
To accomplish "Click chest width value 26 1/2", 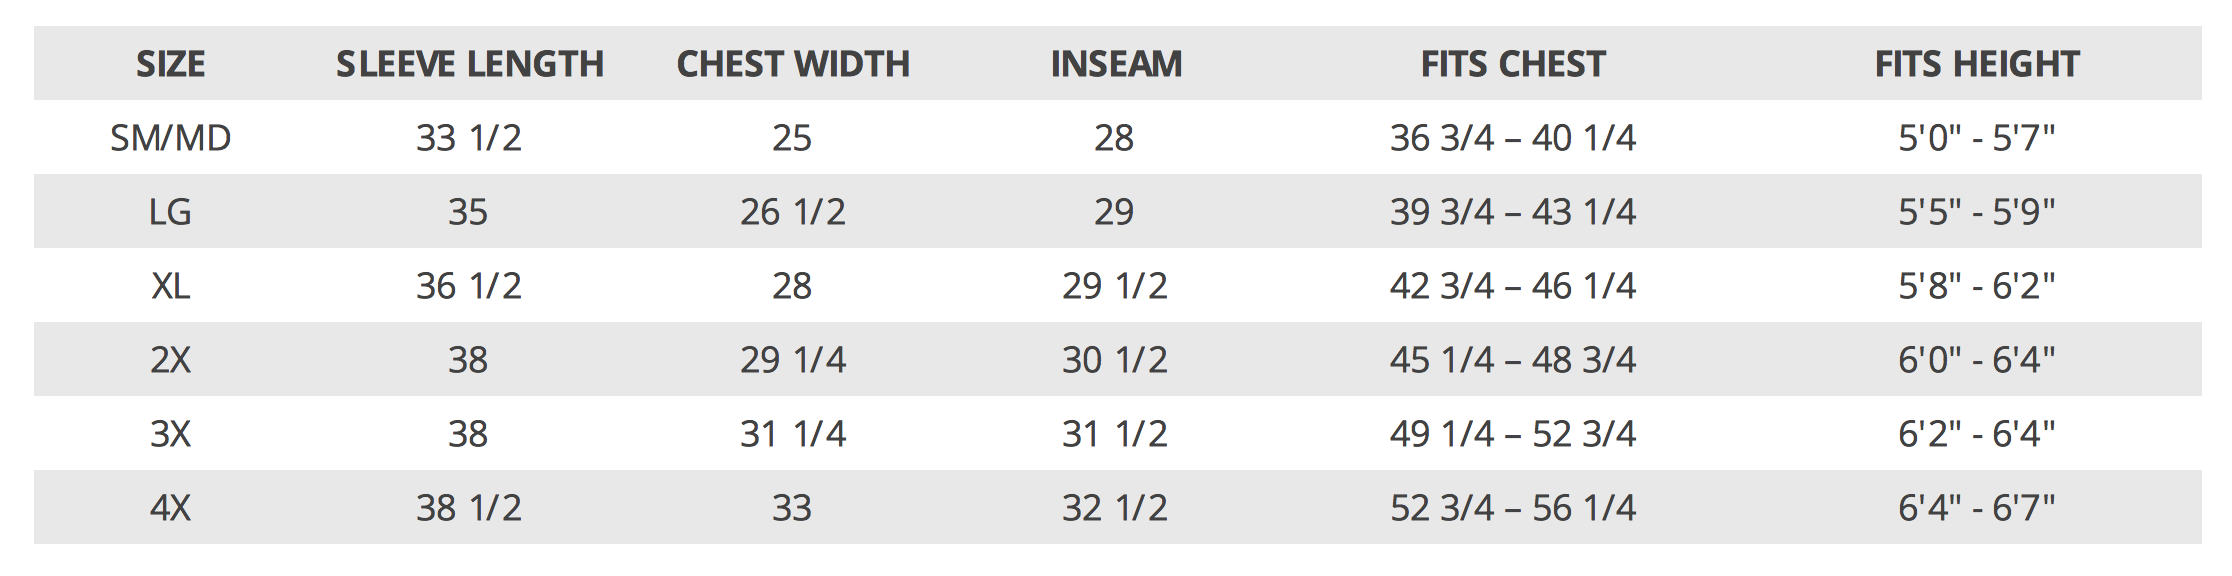I will coord(793,212).
